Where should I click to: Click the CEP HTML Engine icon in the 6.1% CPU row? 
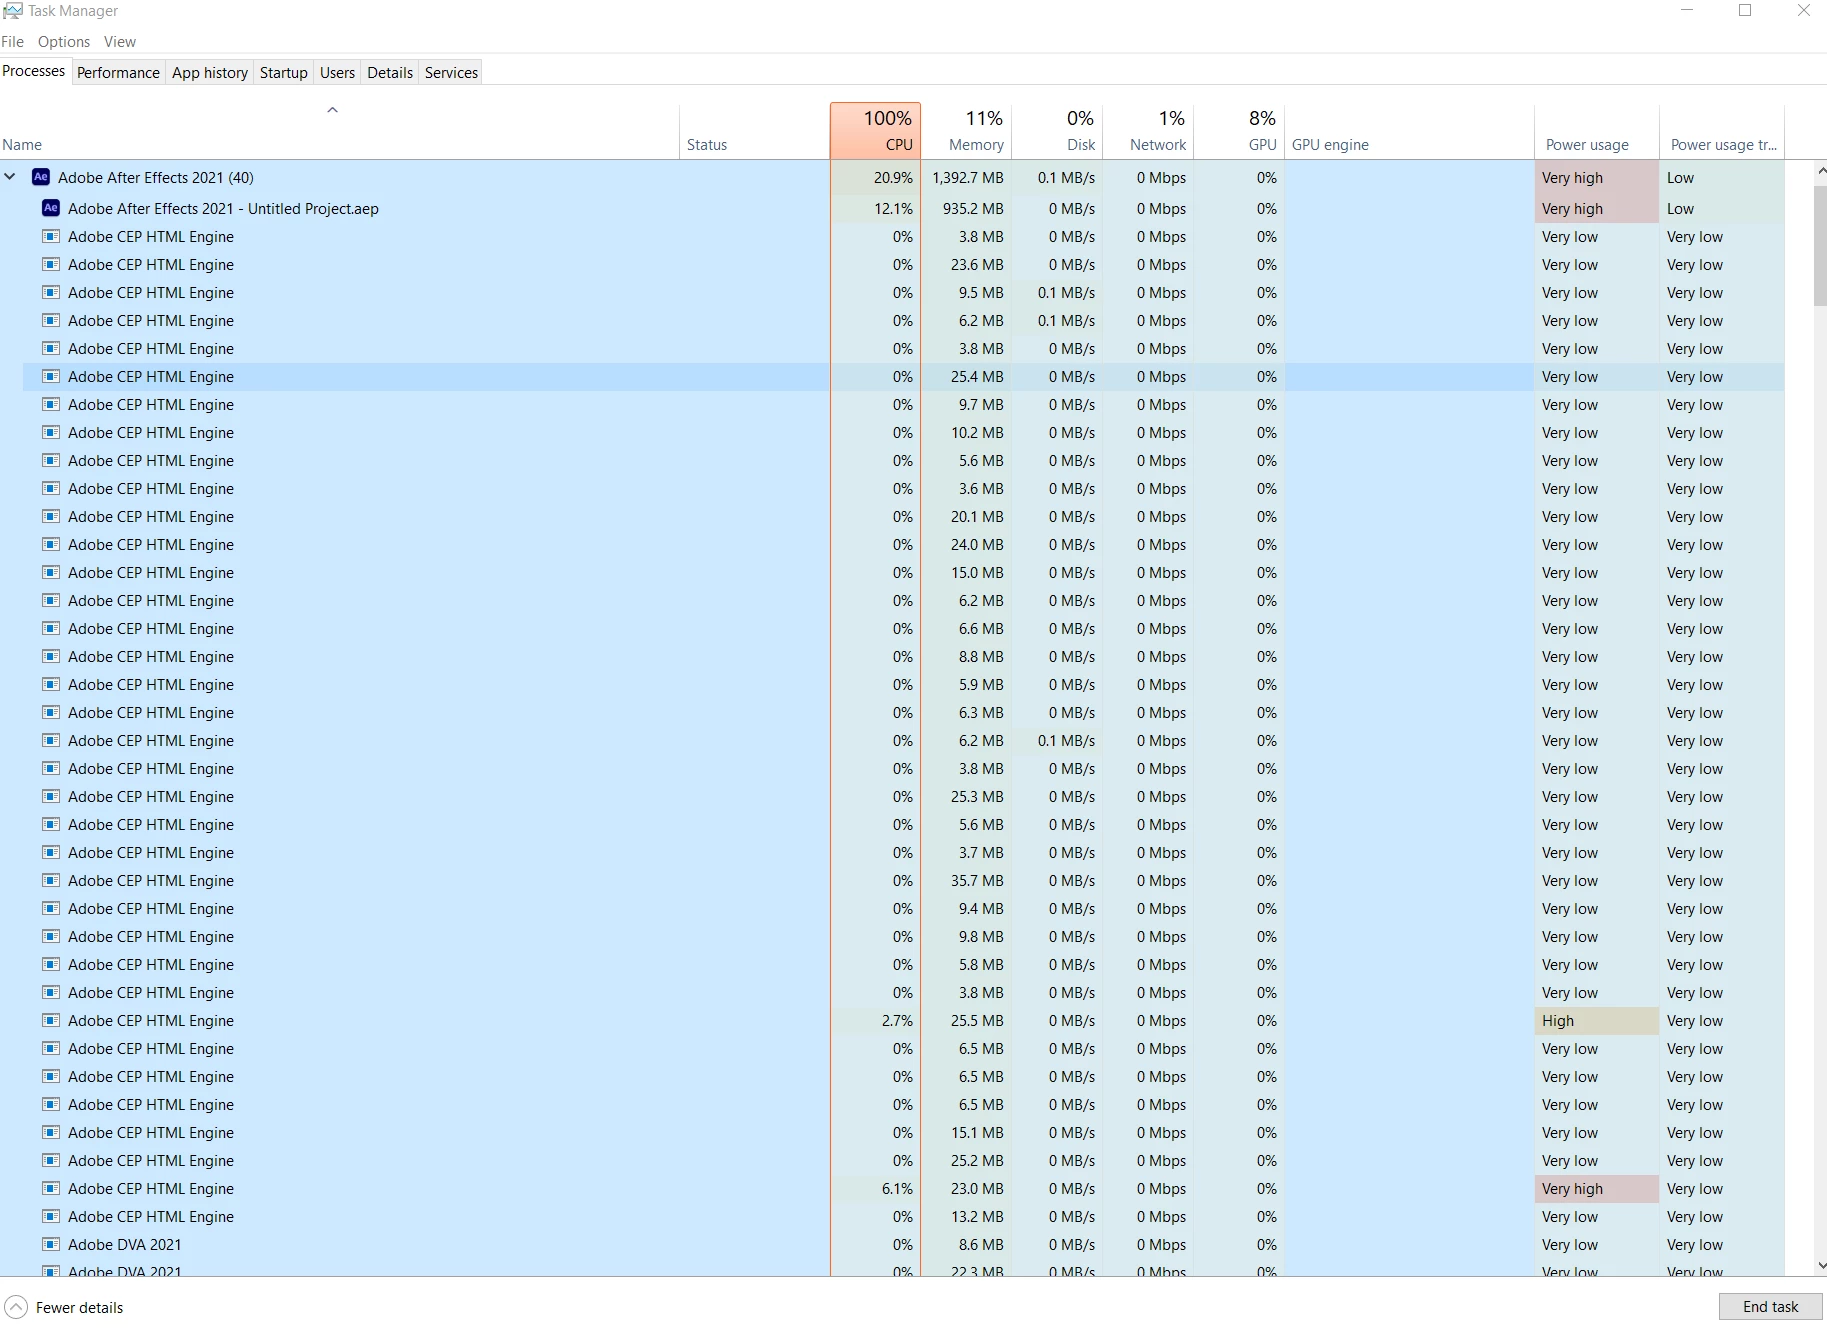tap(50, 1189)
